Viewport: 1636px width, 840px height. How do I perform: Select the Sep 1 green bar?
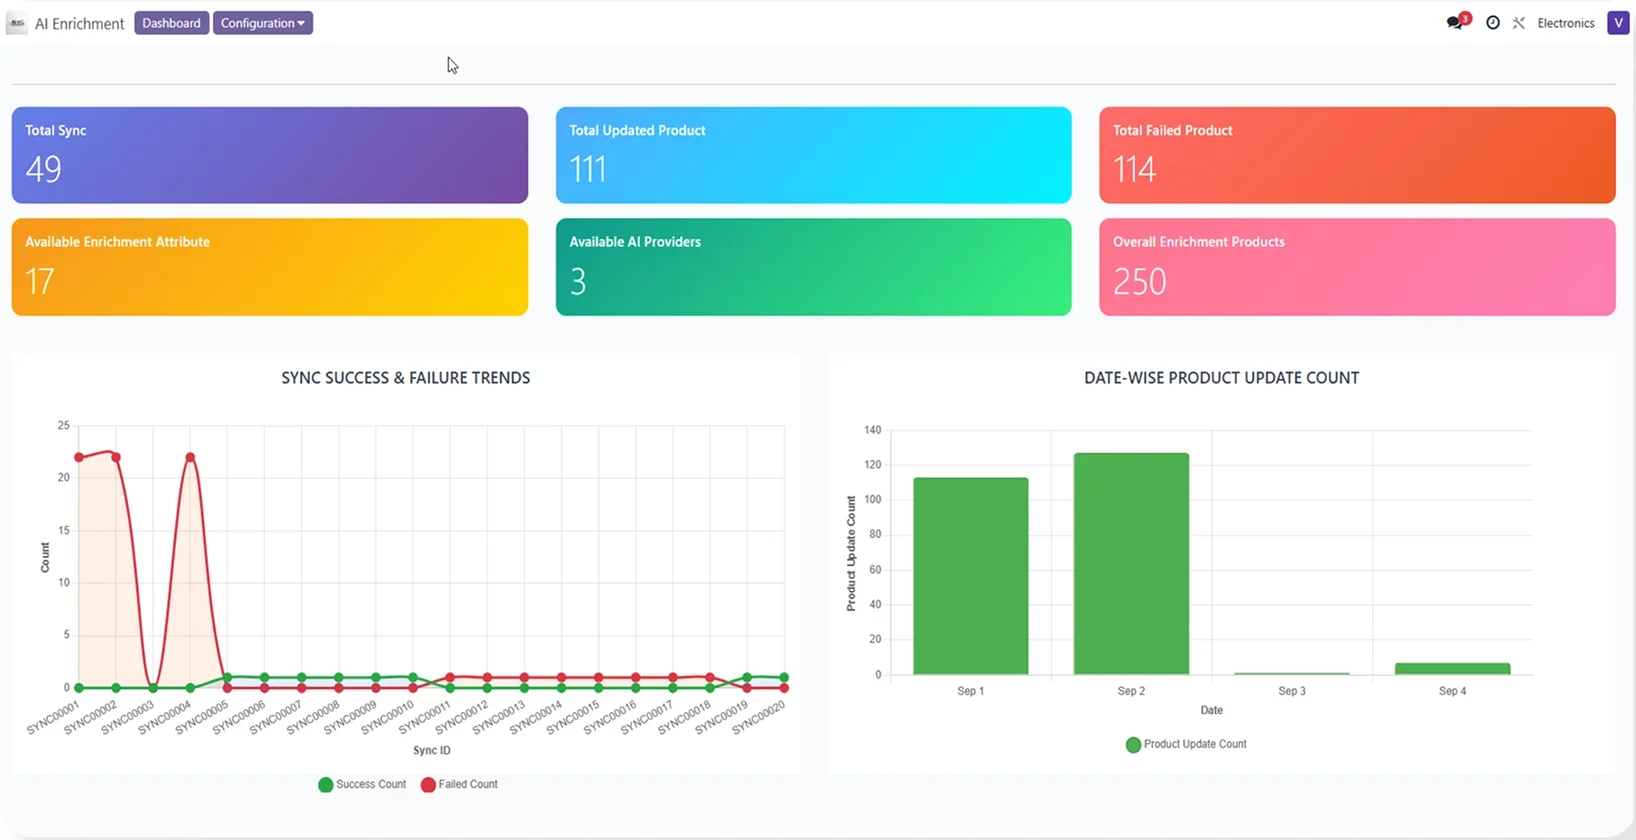[x=970, y=576]
